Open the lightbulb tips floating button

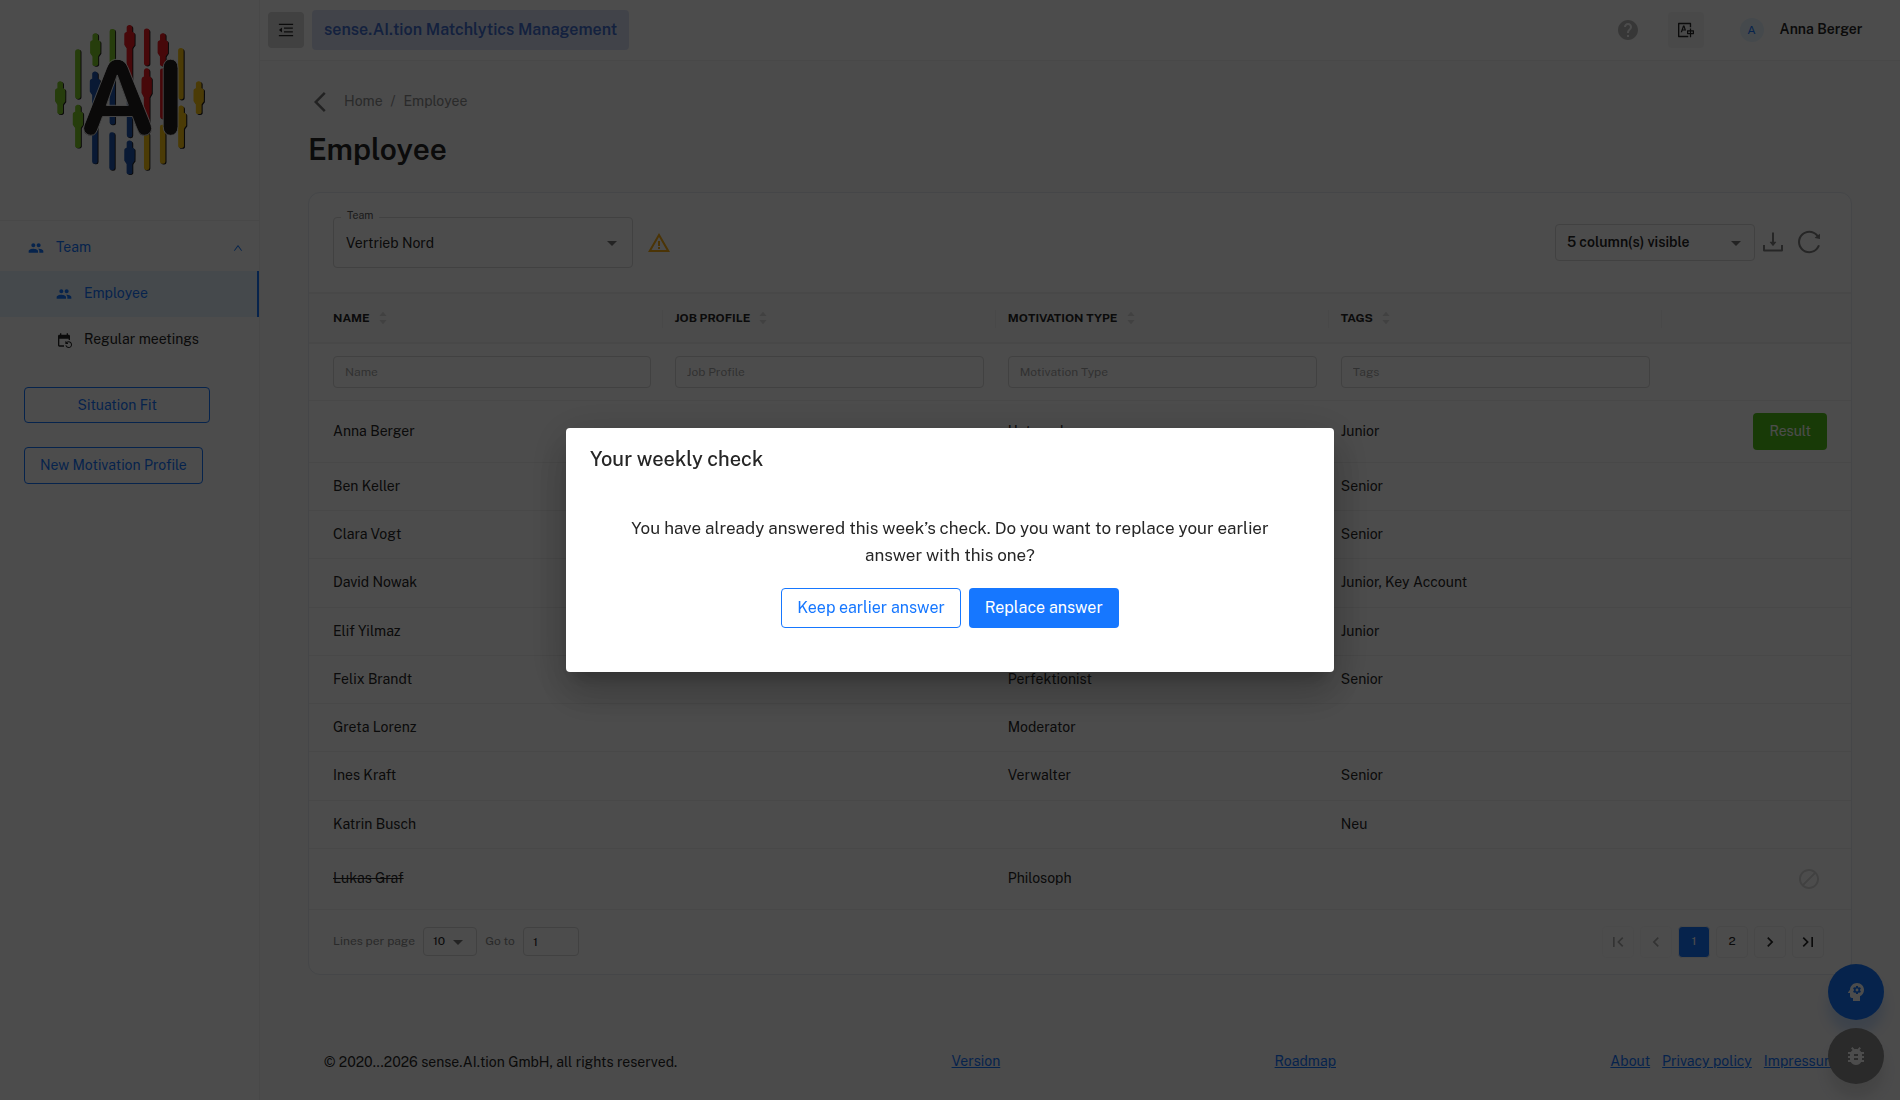click(1856, 992)
